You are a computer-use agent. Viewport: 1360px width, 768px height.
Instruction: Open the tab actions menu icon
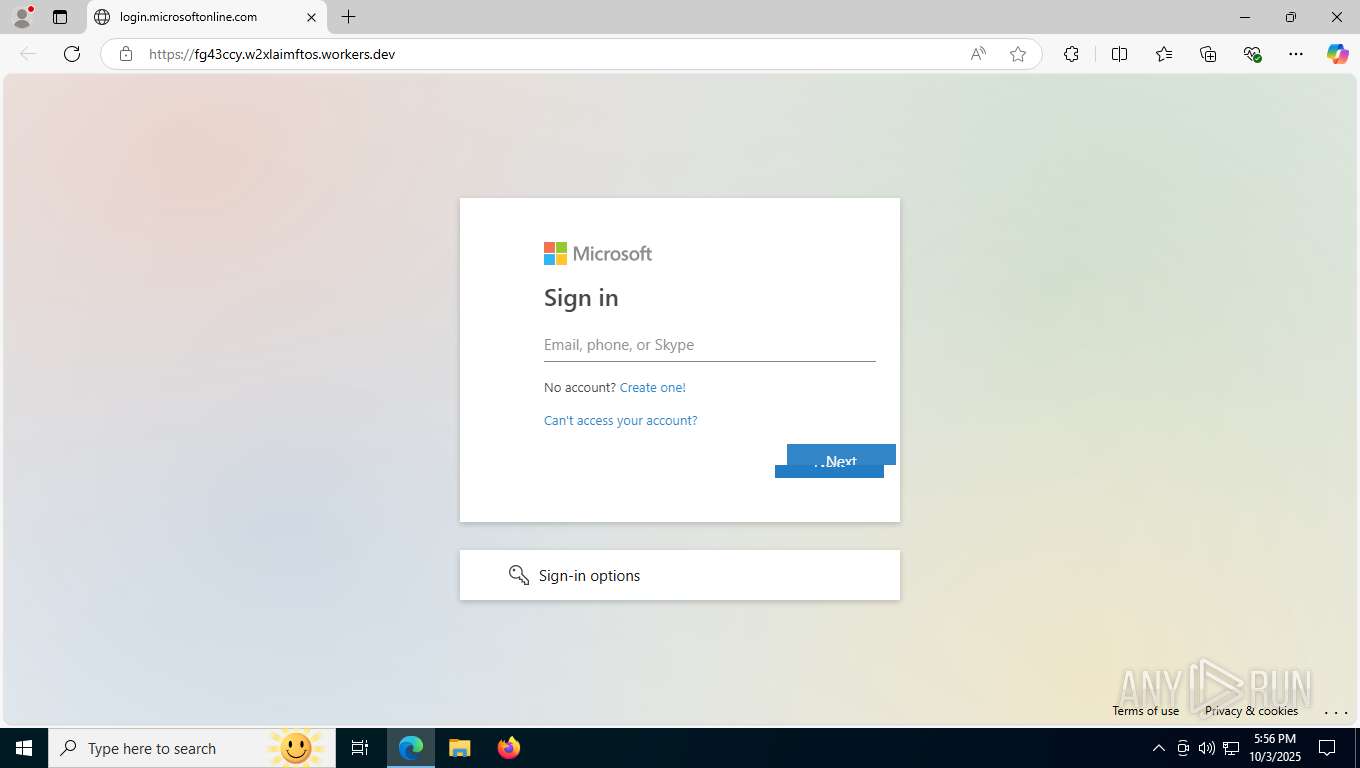(60, 17)
